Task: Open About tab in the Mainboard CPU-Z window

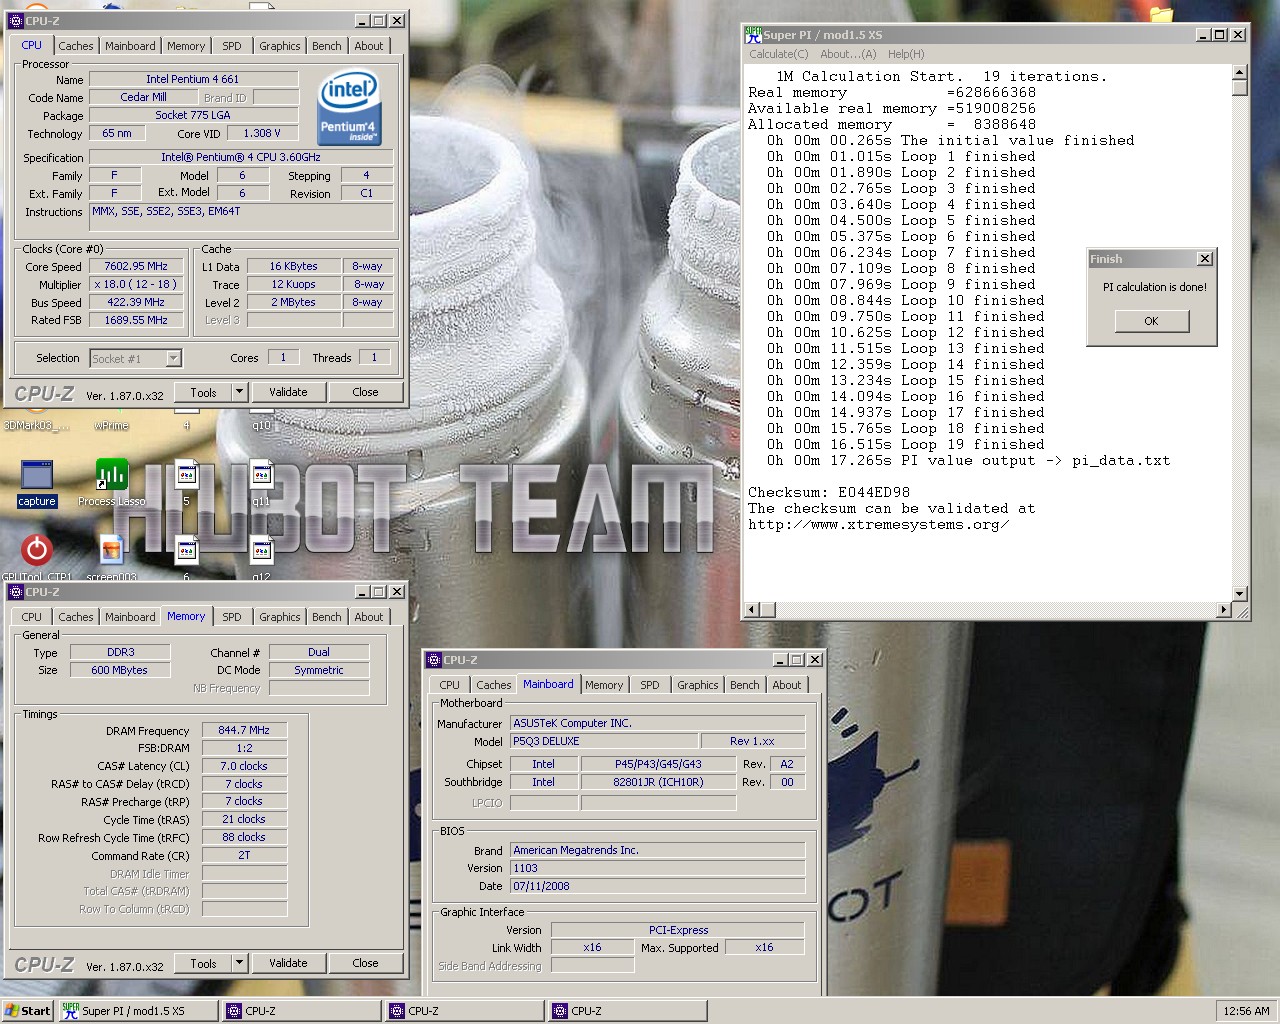Action: coord(787,685)
